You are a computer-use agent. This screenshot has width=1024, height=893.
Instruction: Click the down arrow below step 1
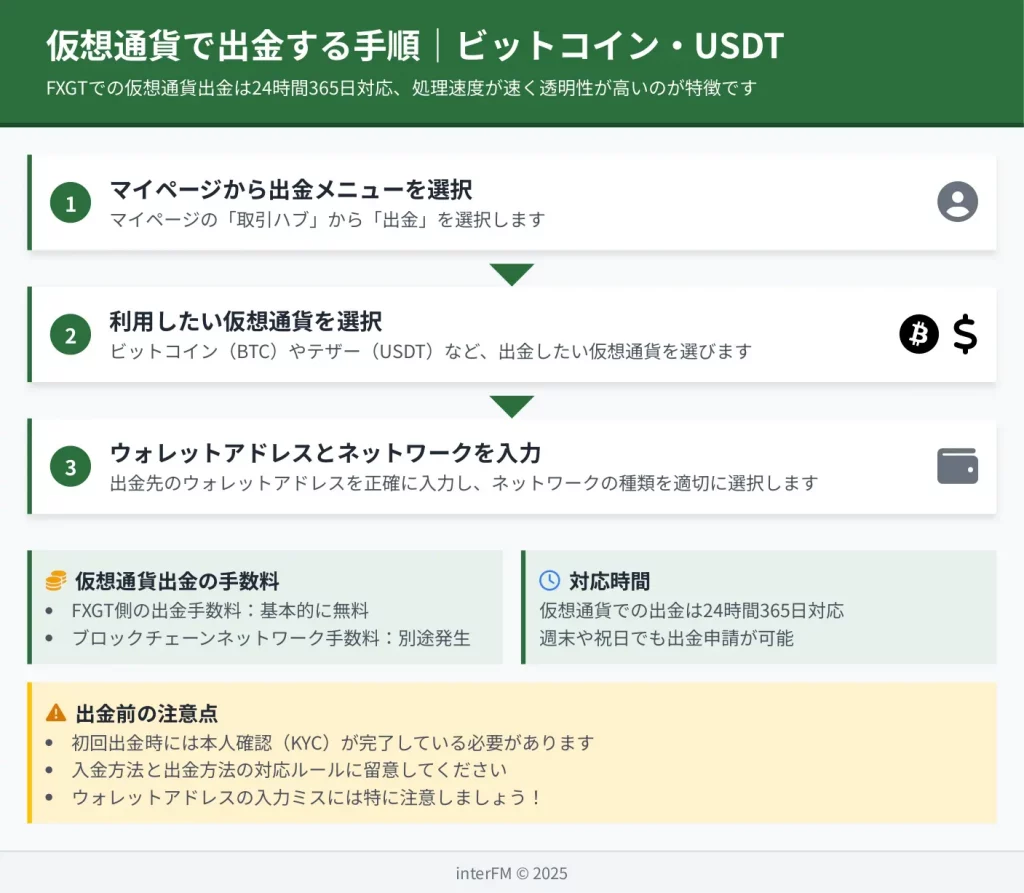click(512, 274)
